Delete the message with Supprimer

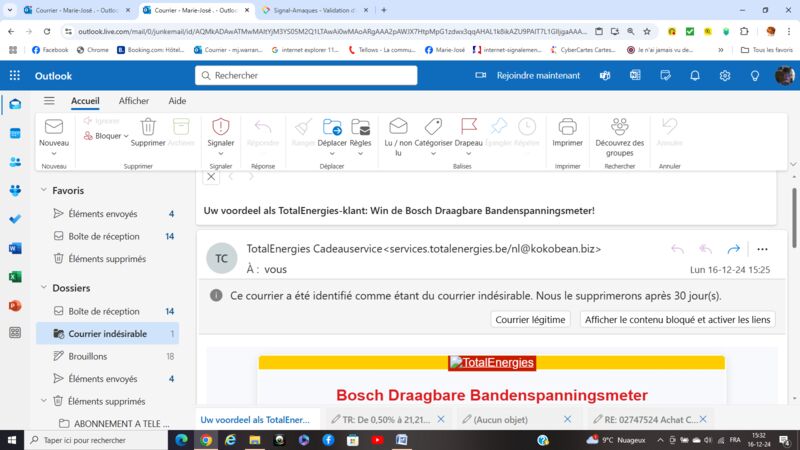coord(148,133)
